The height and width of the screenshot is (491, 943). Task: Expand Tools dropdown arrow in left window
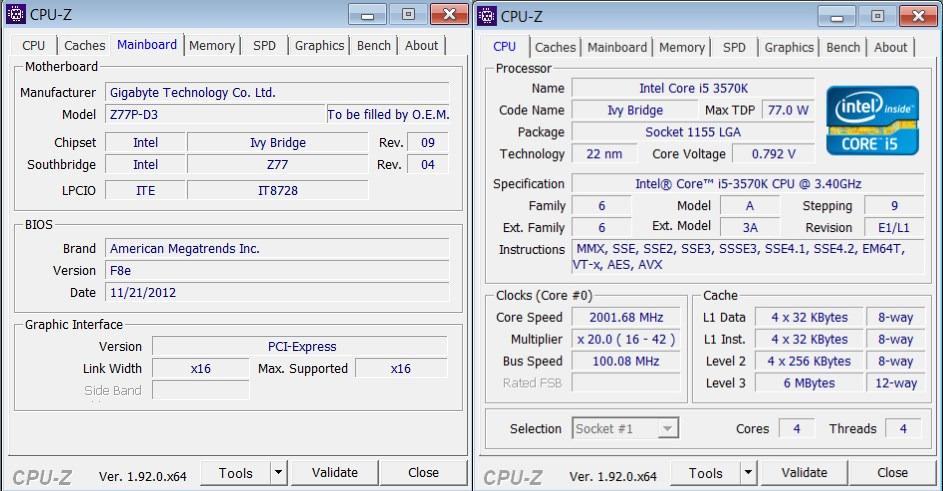[x=278, y=474]
